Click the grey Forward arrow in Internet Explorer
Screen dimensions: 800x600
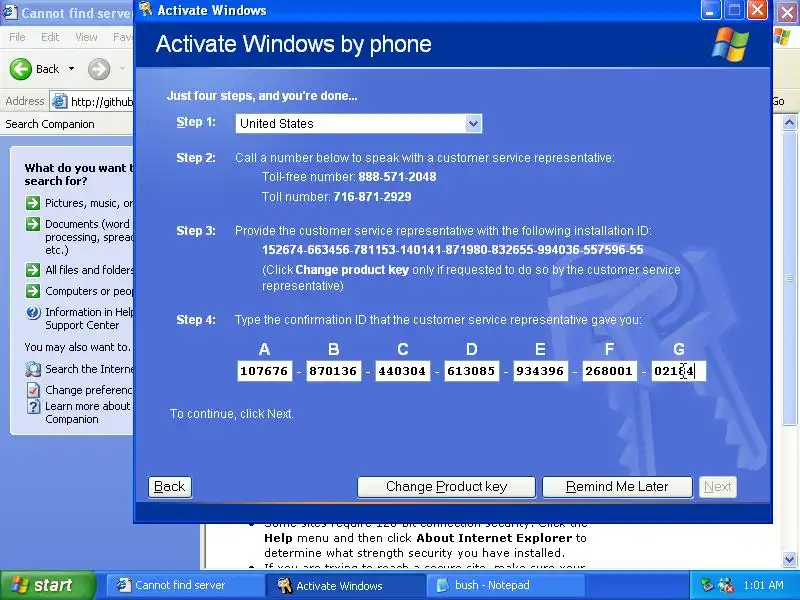(x=99, y=69)
